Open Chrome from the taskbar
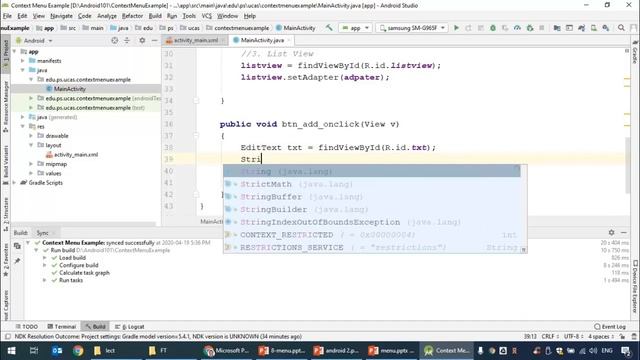This screenshot has width=640, height=360. click(78, 351)
